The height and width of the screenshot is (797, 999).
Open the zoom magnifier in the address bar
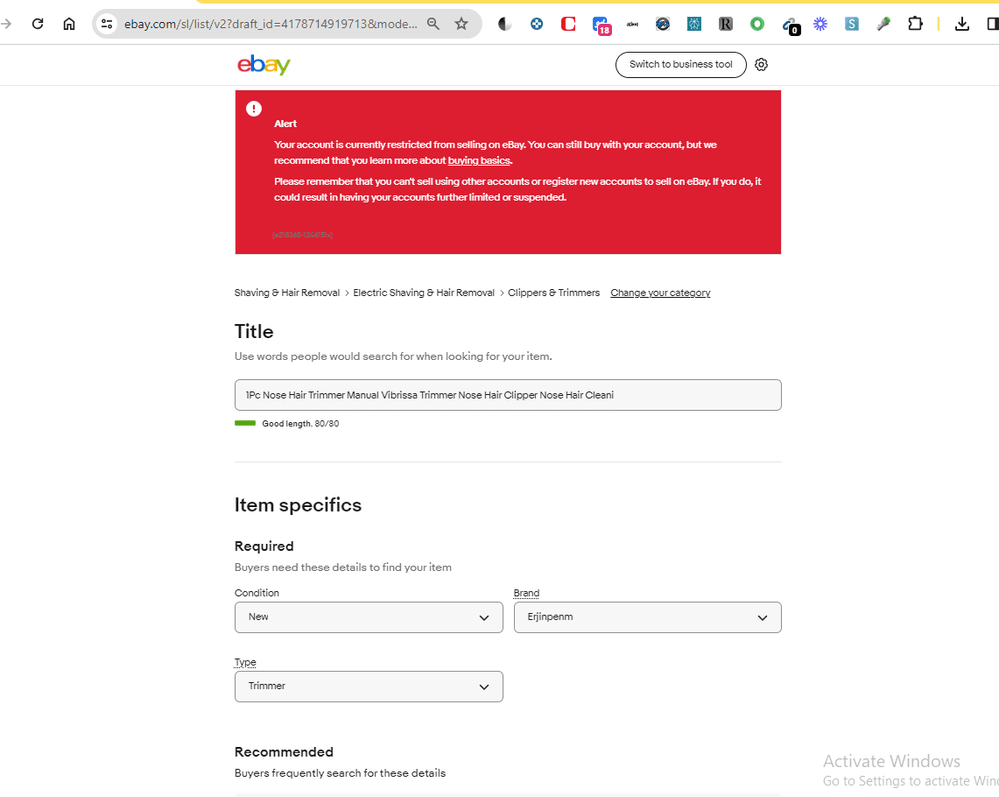click(433, 24)
